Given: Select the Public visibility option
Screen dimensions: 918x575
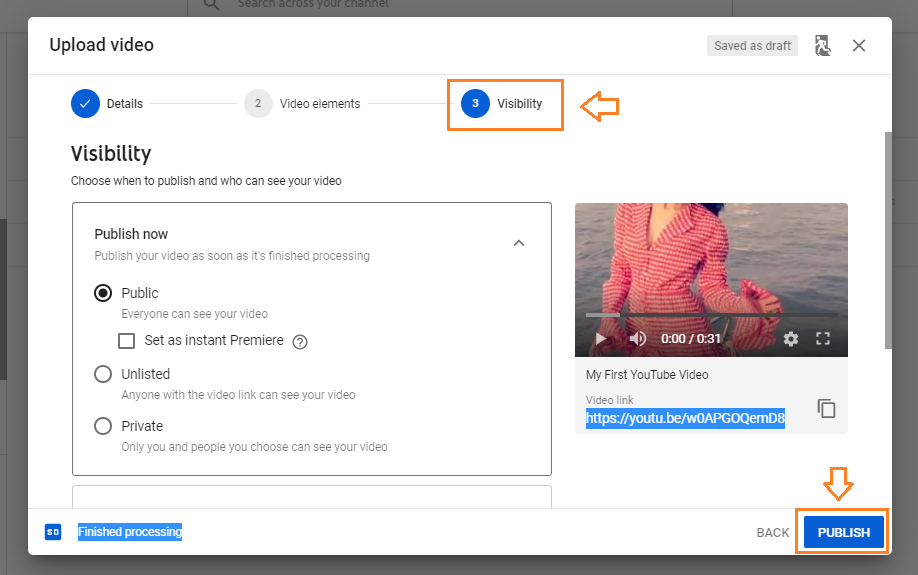Looking at the screenshot, I should pos(103,293).
